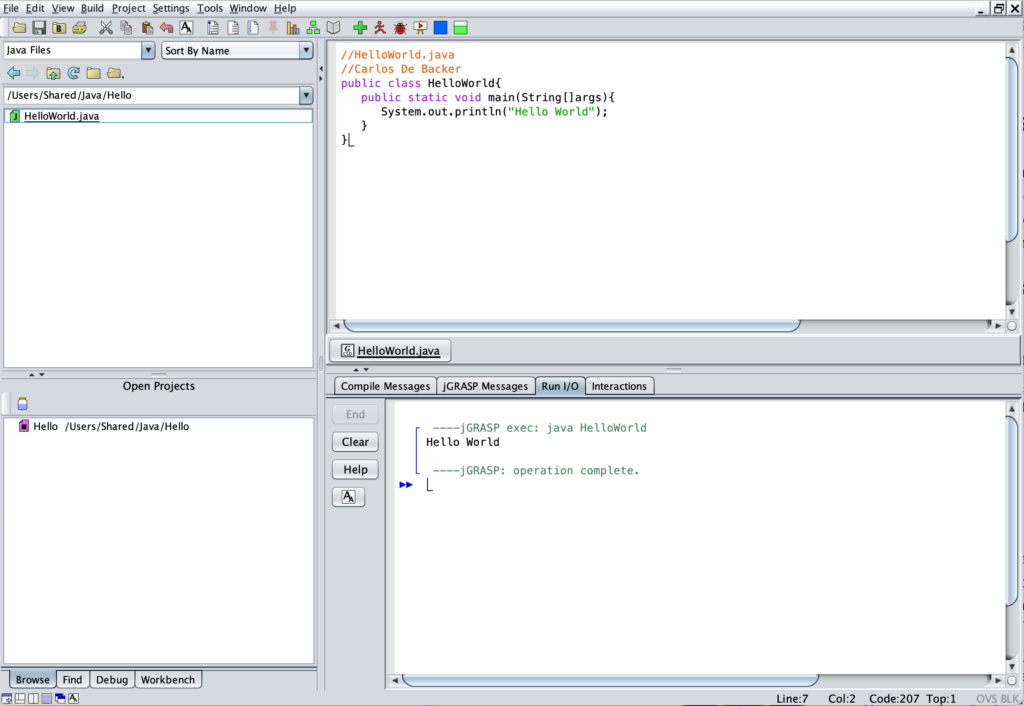
Task: Cut selection with the scissors icon
Action: 106,28
